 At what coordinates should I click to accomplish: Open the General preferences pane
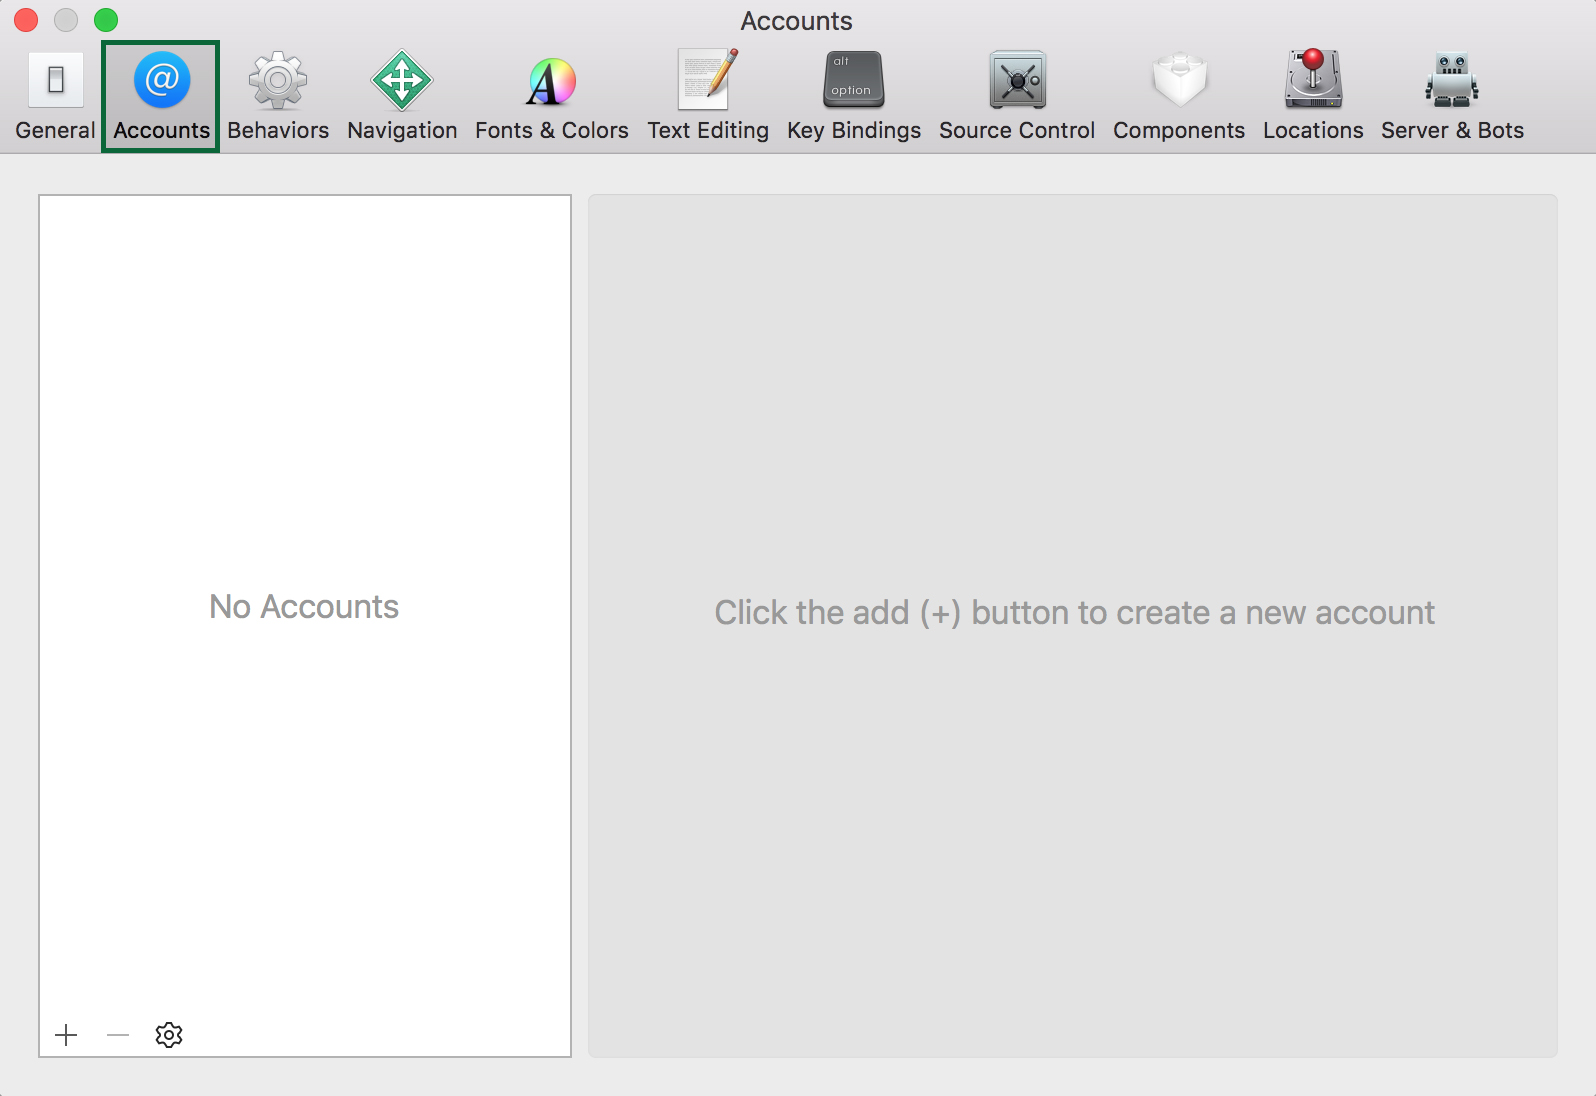(55, 97)
